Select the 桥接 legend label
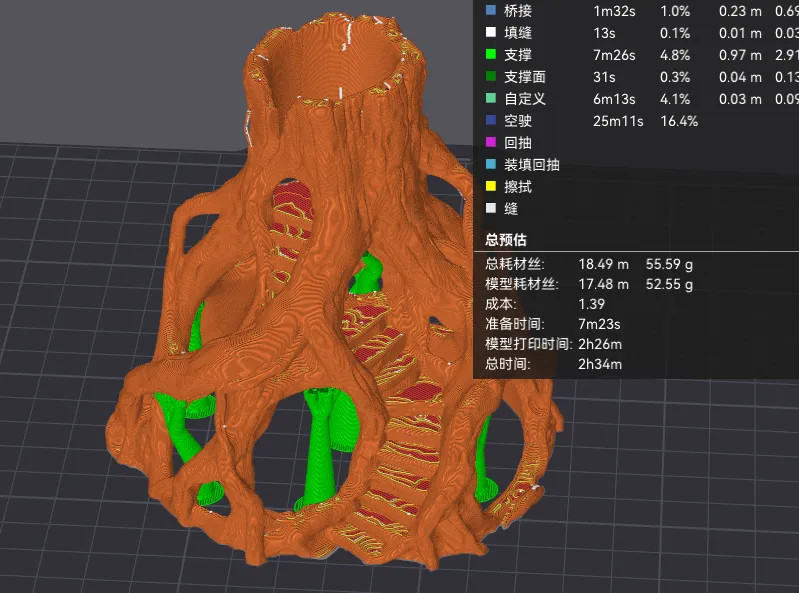This screenshot has width=799, height=593. (x=518, y=11)
